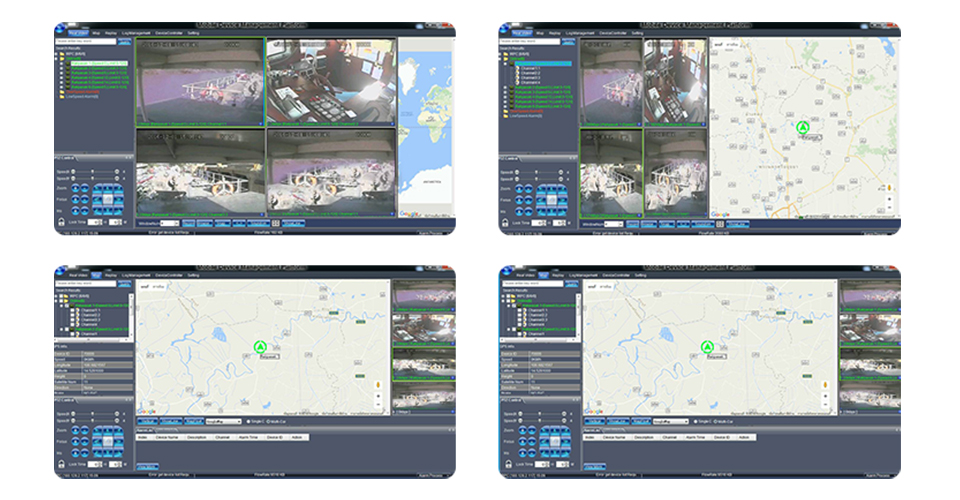Open the Replay tab in top-left window
The height and width of the screenshot is (500, 960).
click(x=111, y=32)
